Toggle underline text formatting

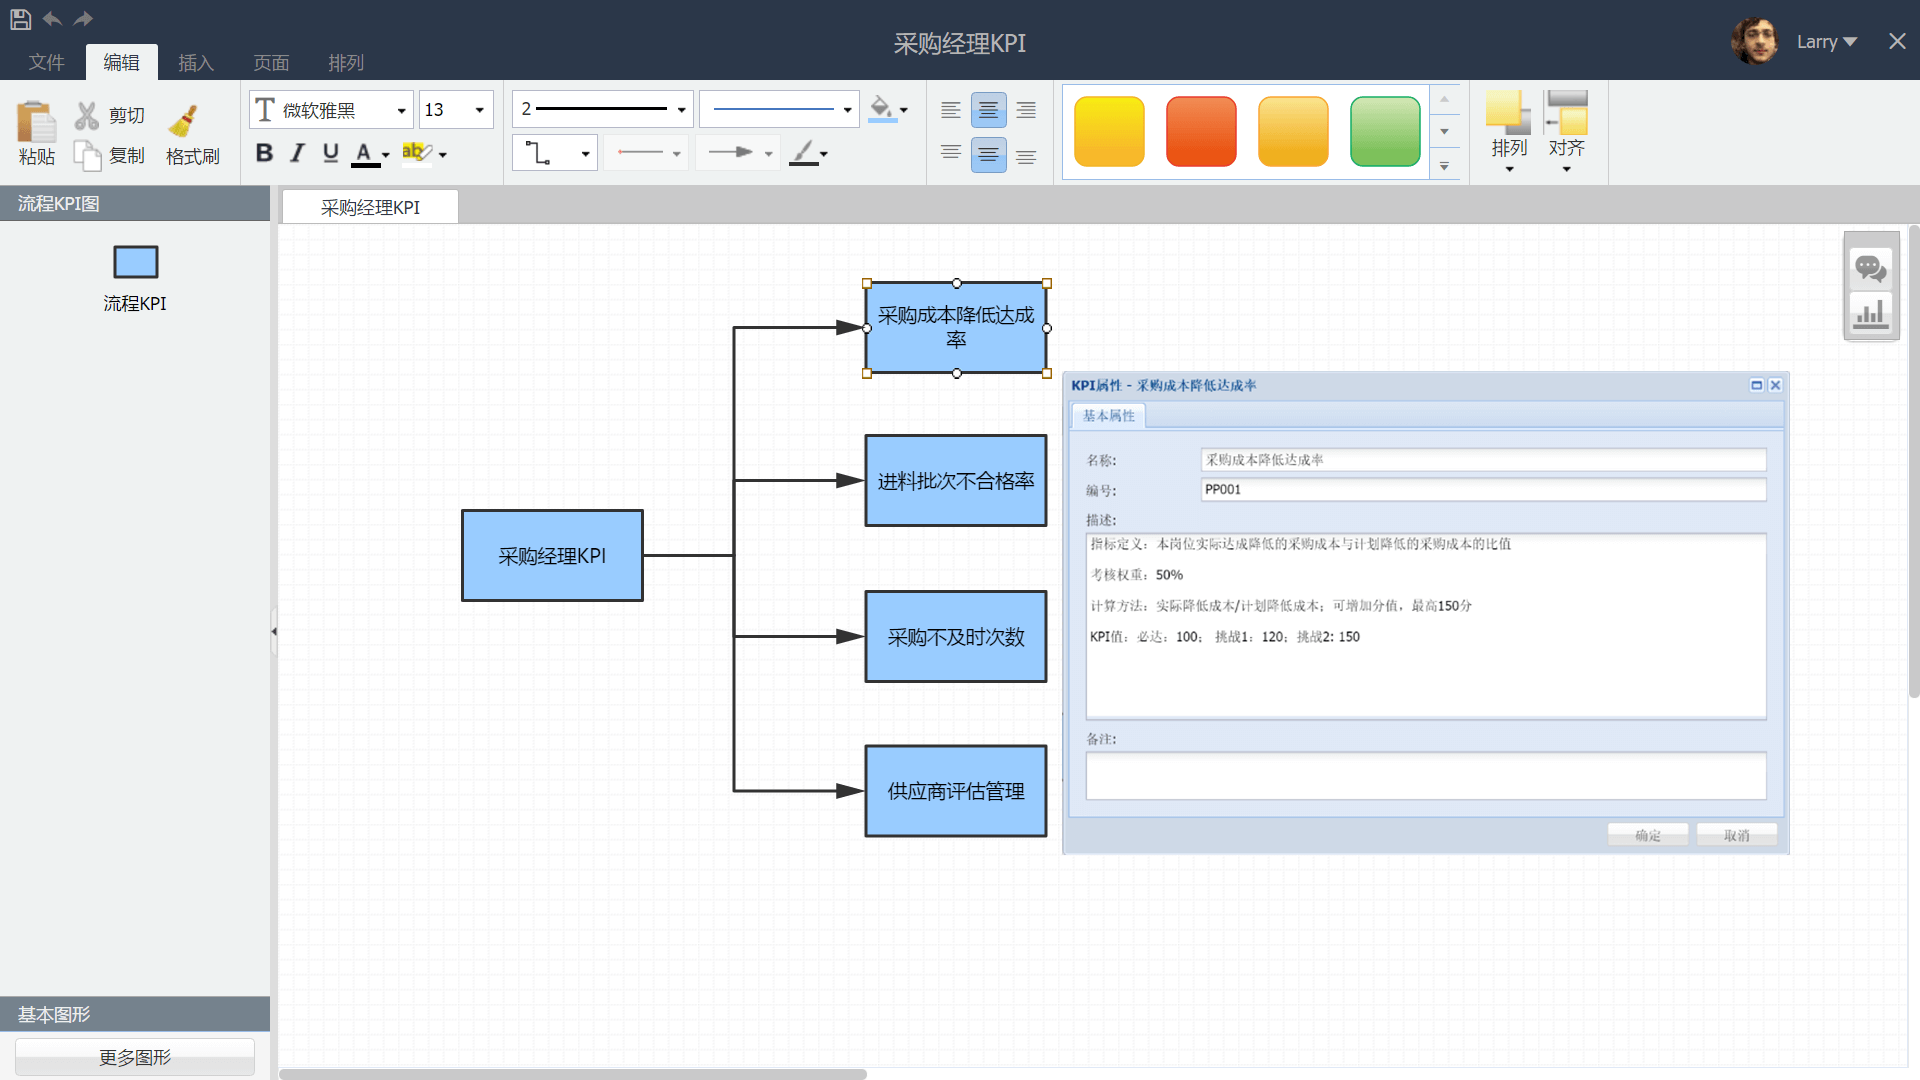point(331,153)
